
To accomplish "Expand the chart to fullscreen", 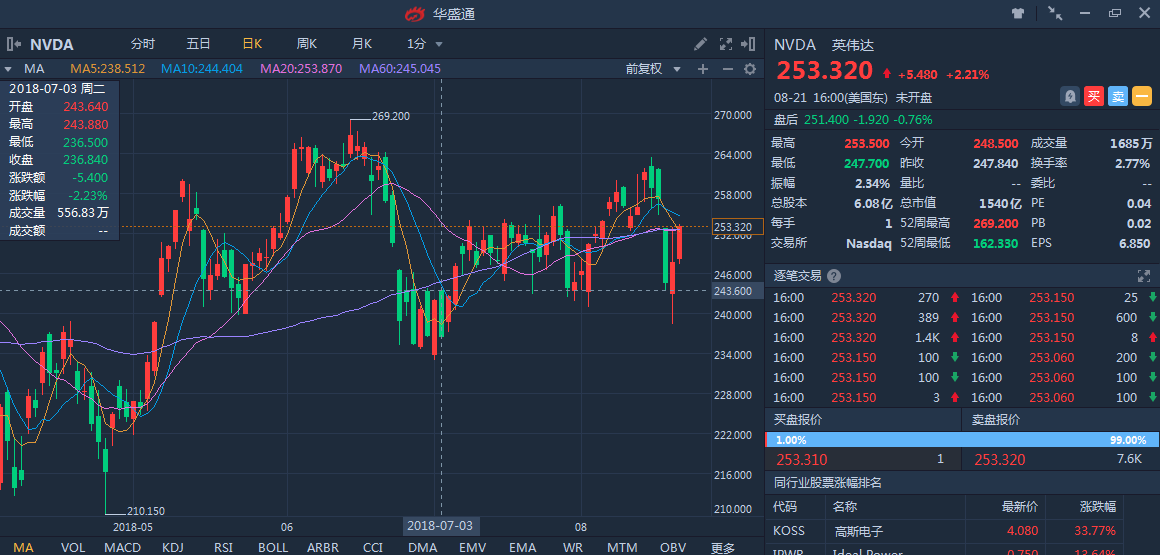I will (726, 44).
